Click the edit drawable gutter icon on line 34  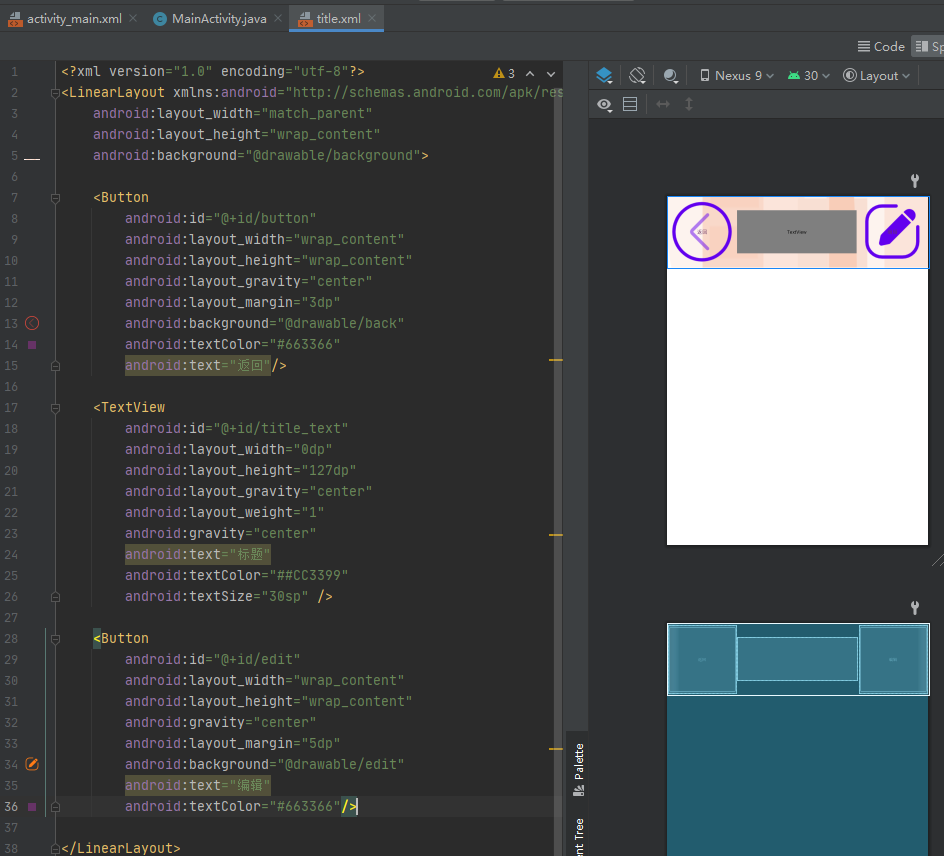pyautogui.click(x=32, y=765)
